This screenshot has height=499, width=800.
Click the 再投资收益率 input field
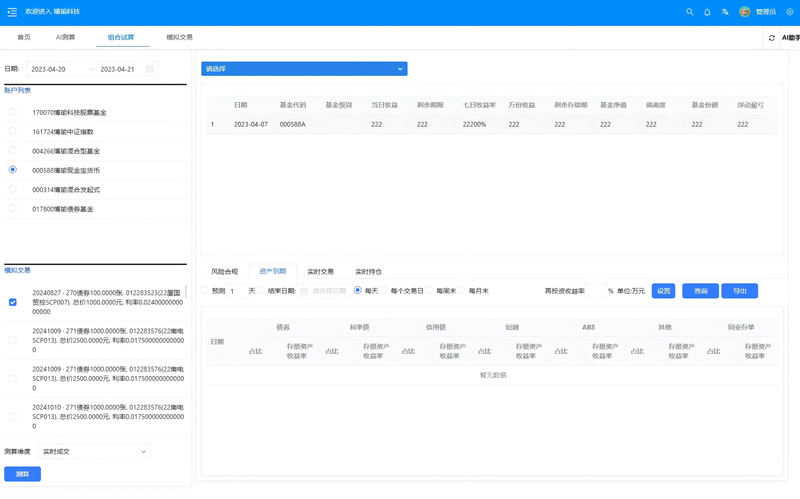coord(595,291)
